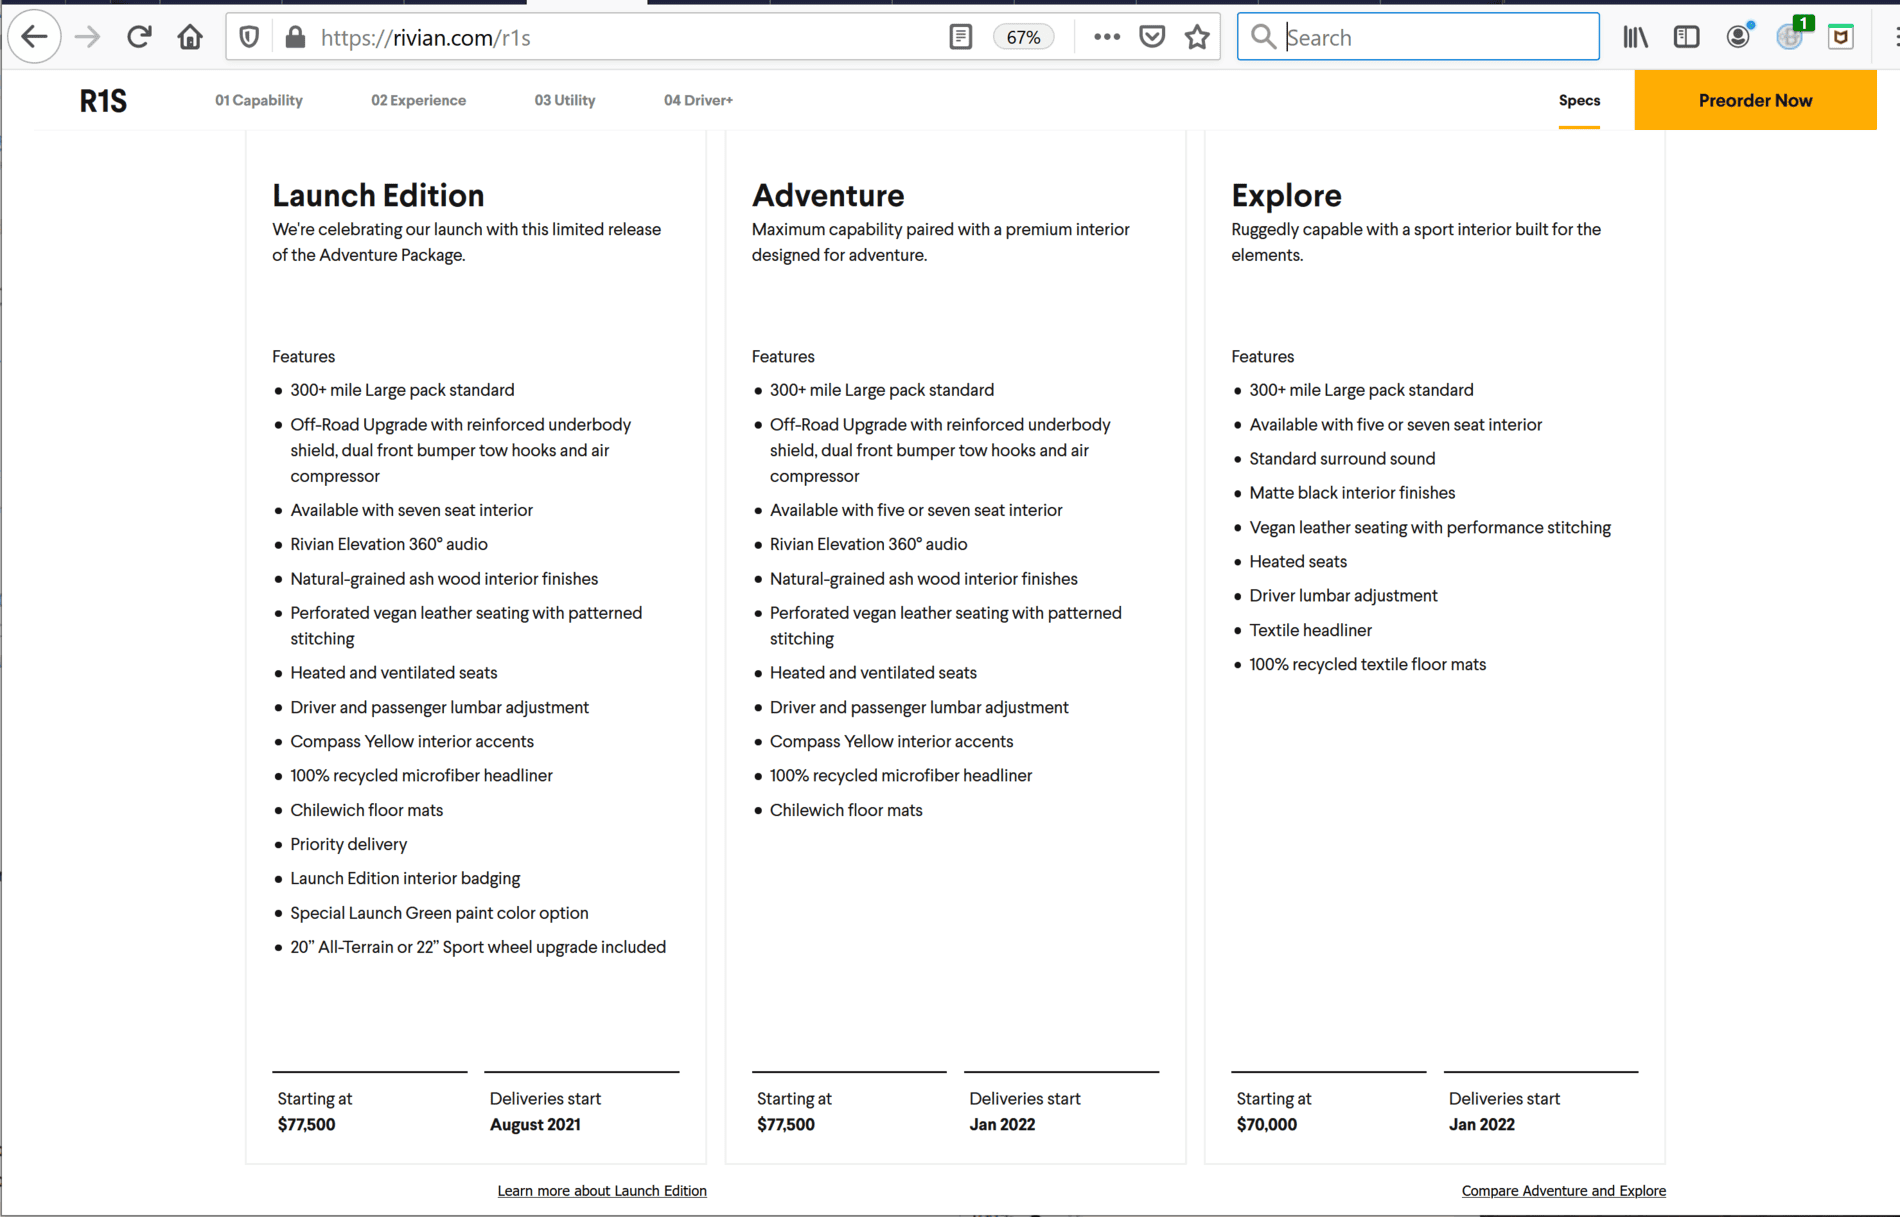Open Compare Adventure and Explore link
The image size is (1900, 1217).
pos(1564,1191)
